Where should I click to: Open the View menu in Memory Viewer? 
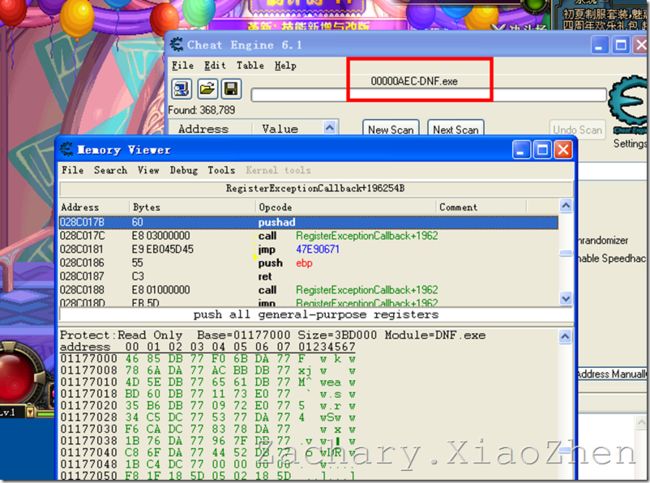click(x=148, y=170)
